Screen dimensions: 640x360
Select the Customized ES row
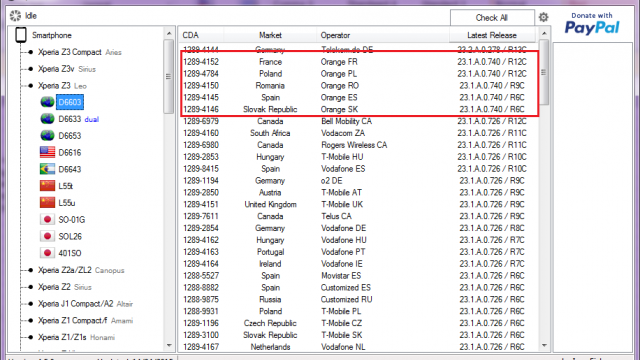coord(358,287)
